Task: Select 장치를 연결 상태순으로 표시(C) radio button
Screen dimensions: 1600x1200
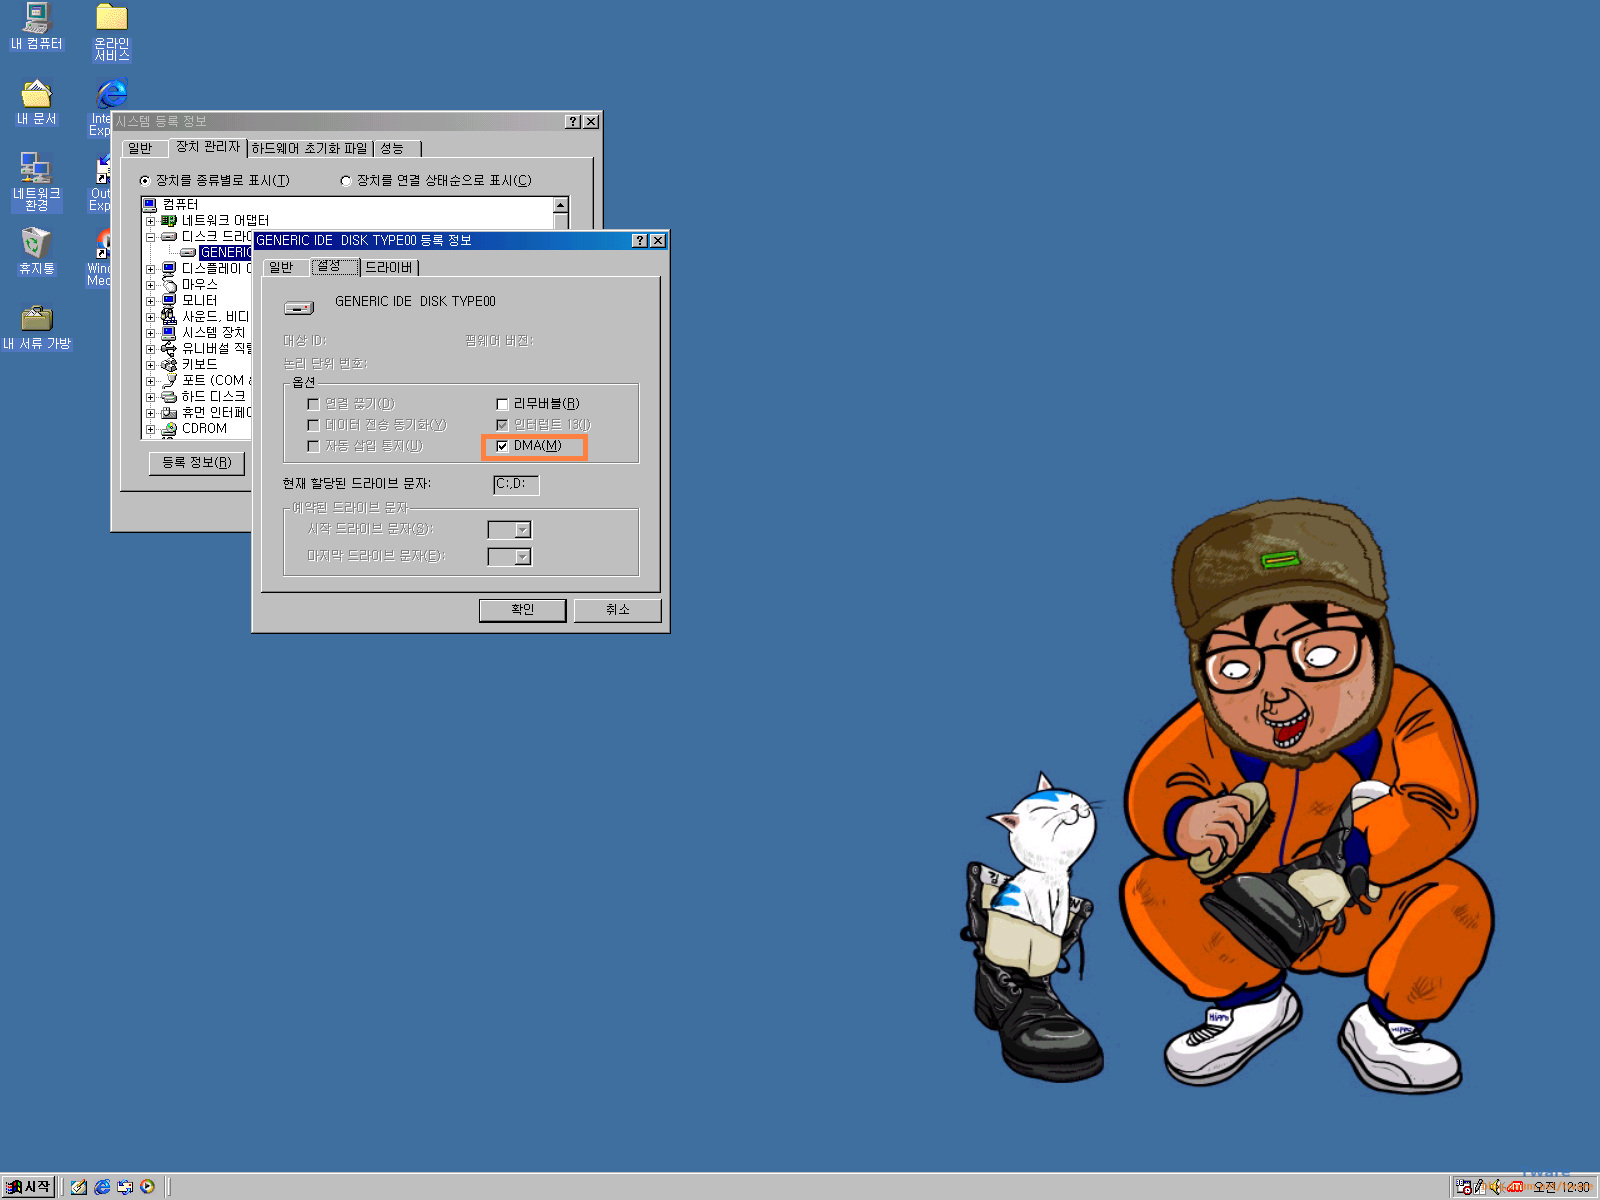Action: [x=346, y=181]
